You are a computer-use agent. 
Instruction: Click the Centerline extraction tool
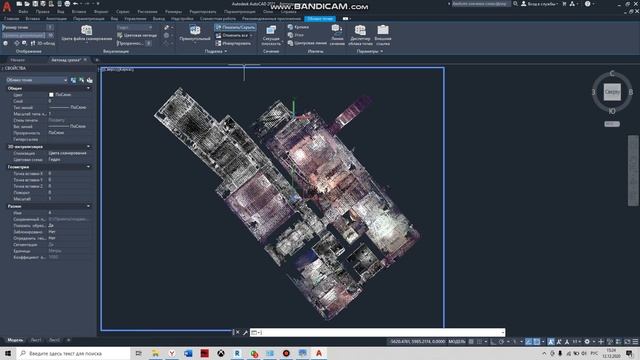pyautogui.click(x=307, y=43)
